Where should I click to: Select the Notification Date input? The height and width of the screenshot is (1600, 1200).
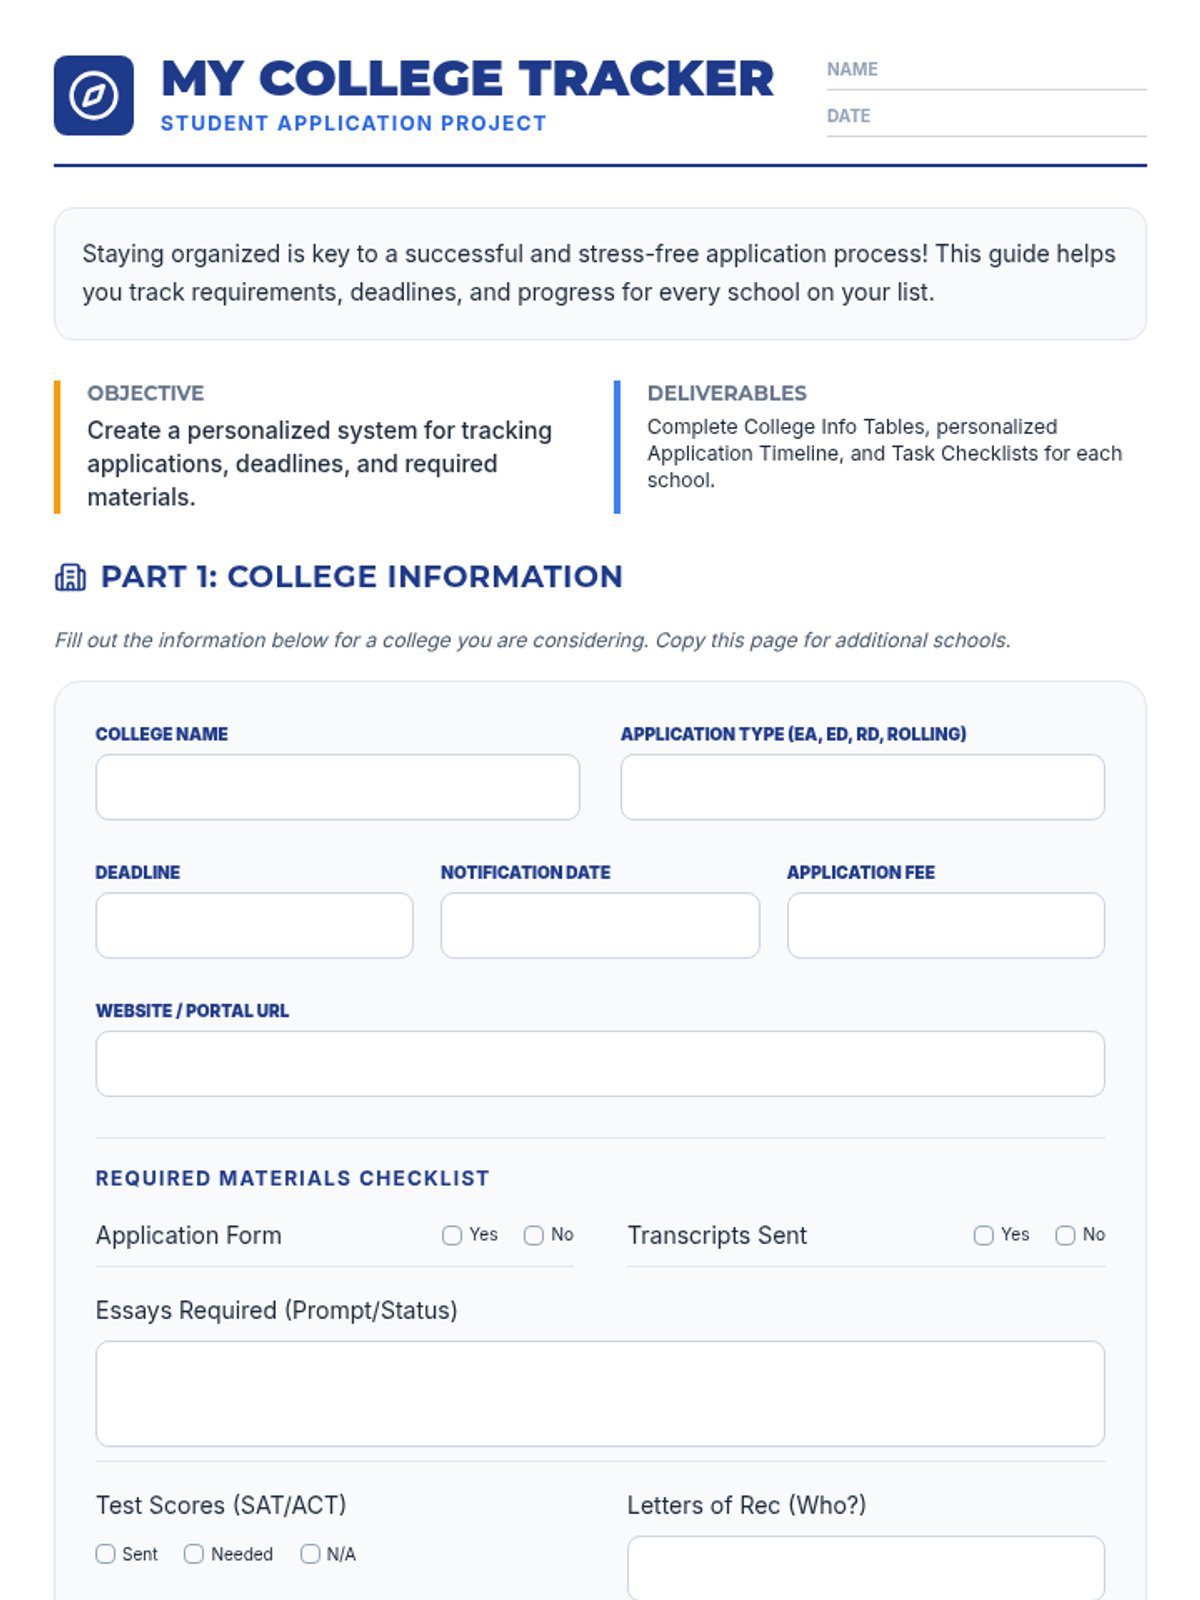600,925
